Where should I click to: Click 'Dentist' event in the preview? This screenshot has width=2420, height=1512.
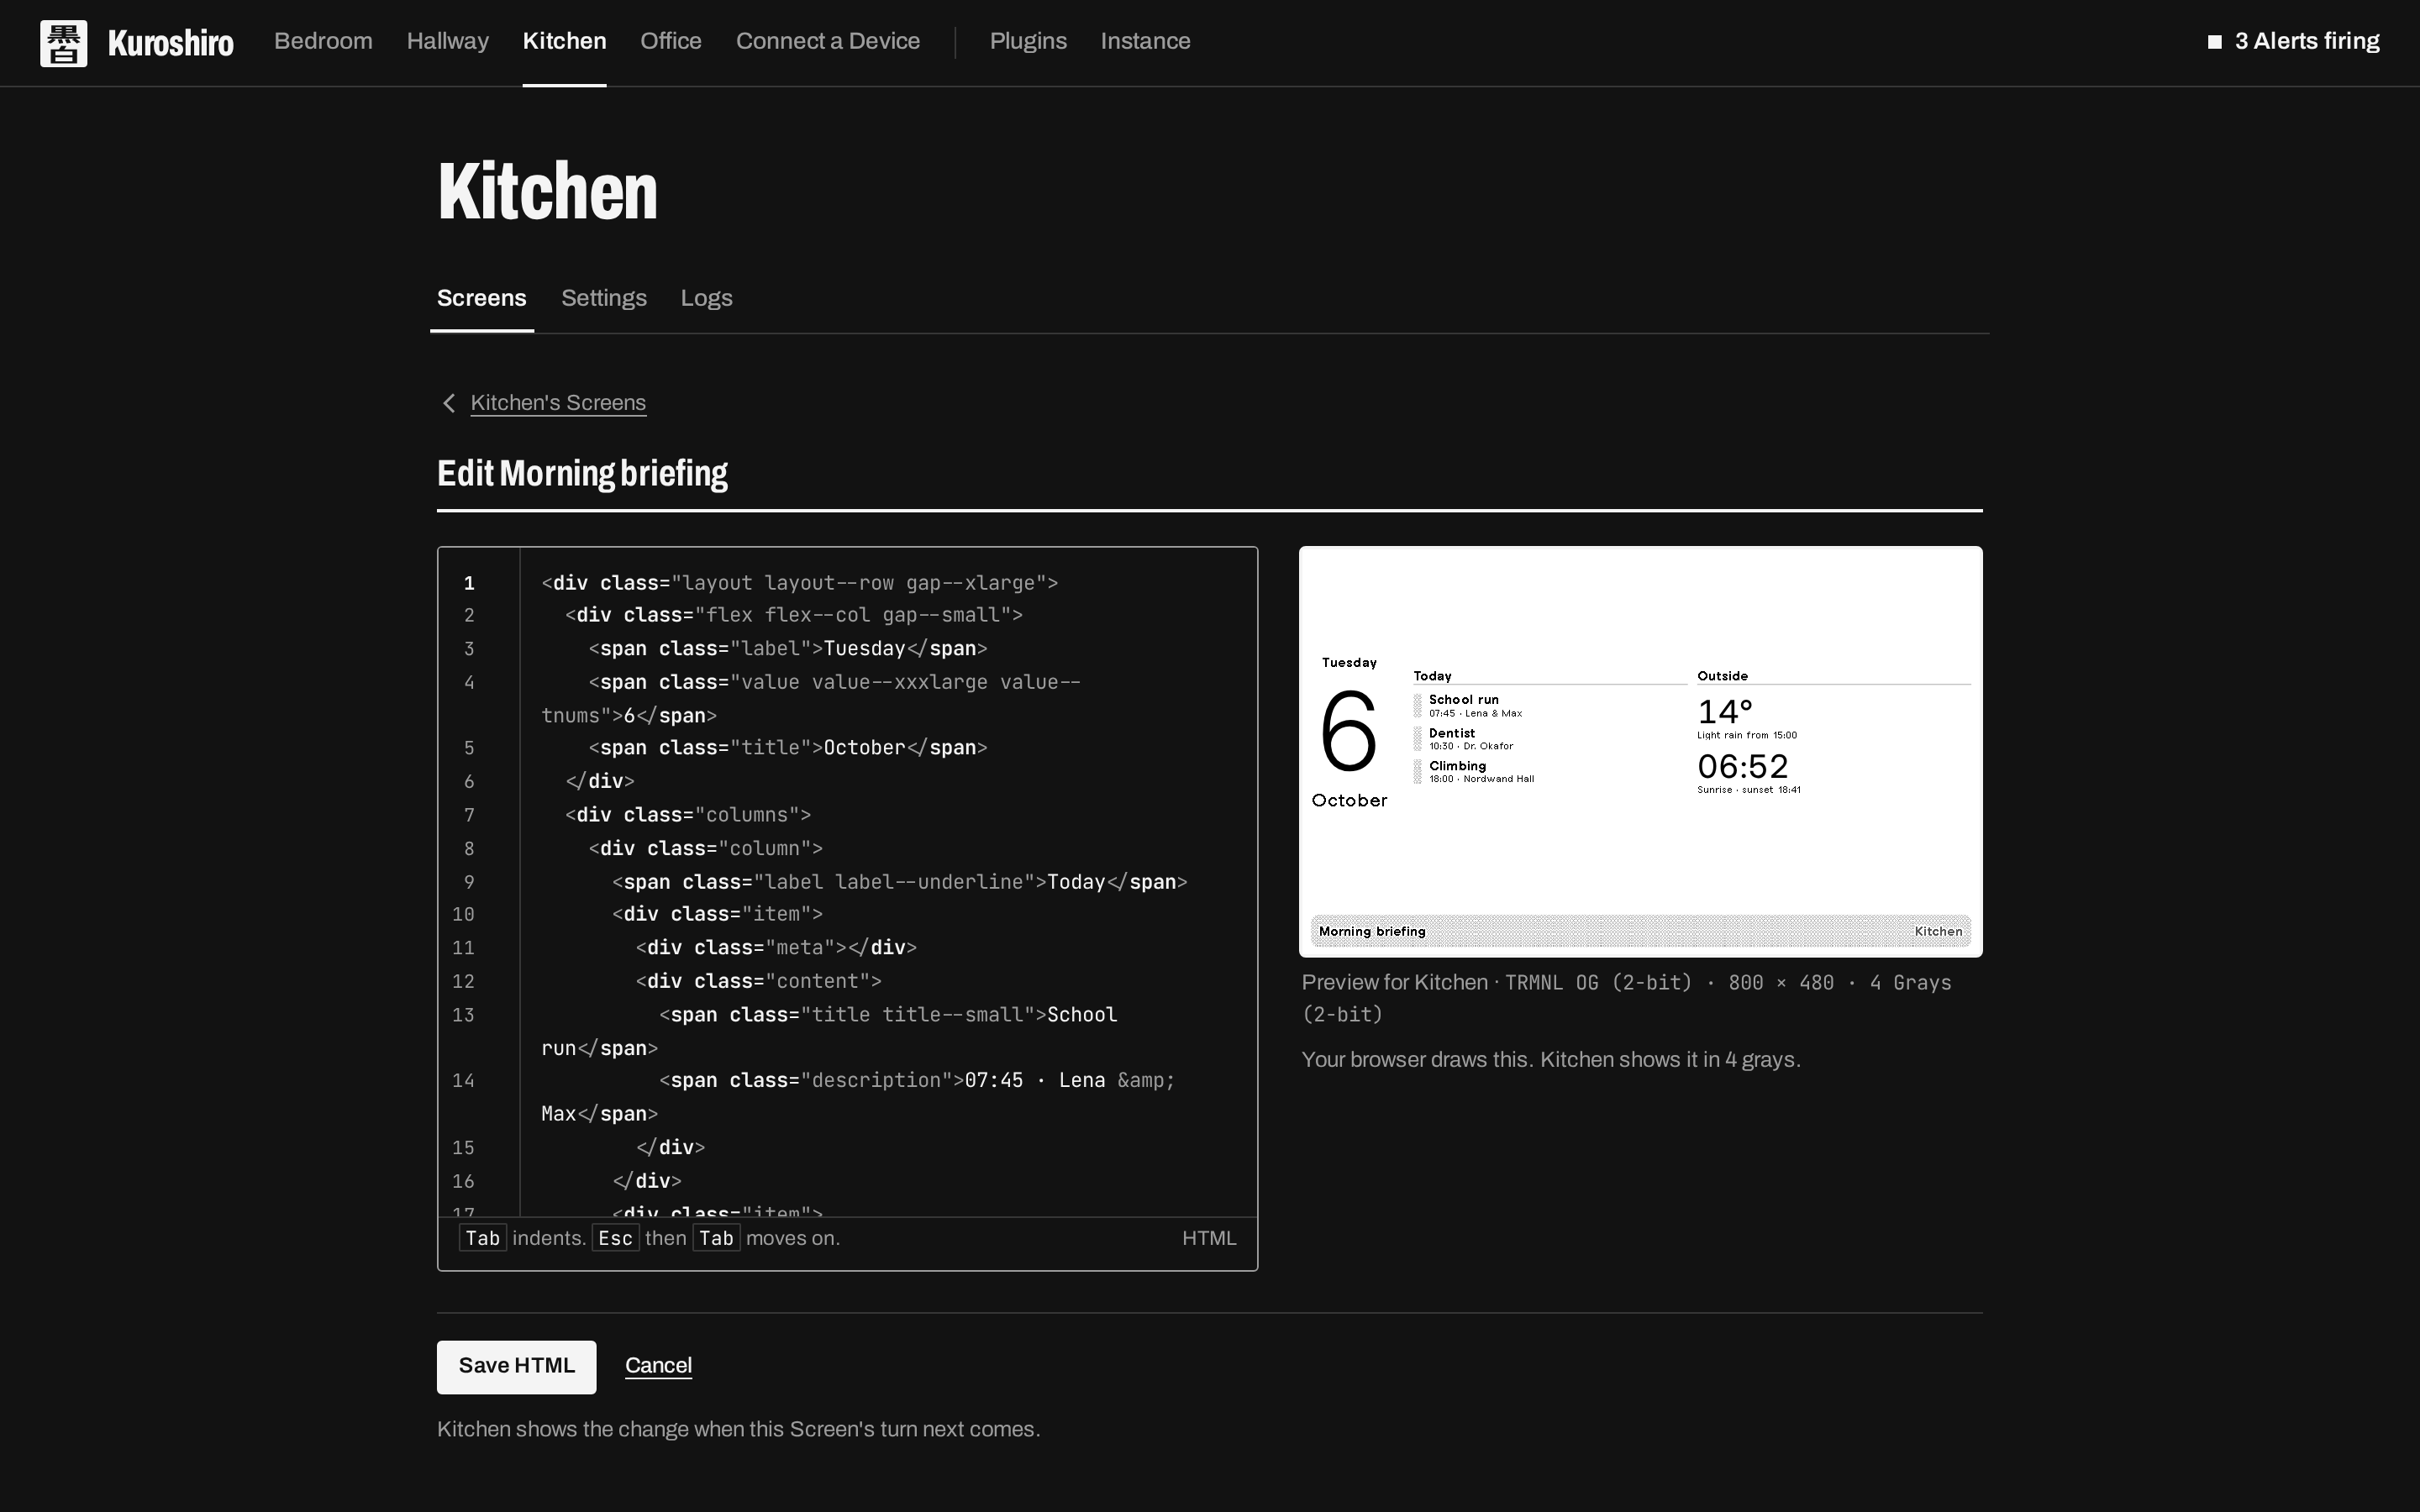coord(1452,733)
